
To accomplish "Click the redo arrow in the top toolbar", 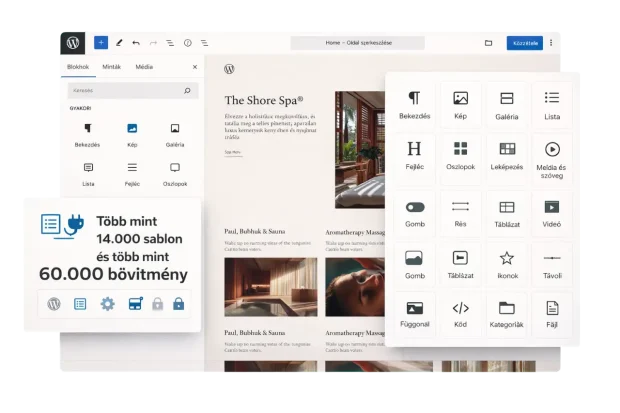I will coord(153,43).
